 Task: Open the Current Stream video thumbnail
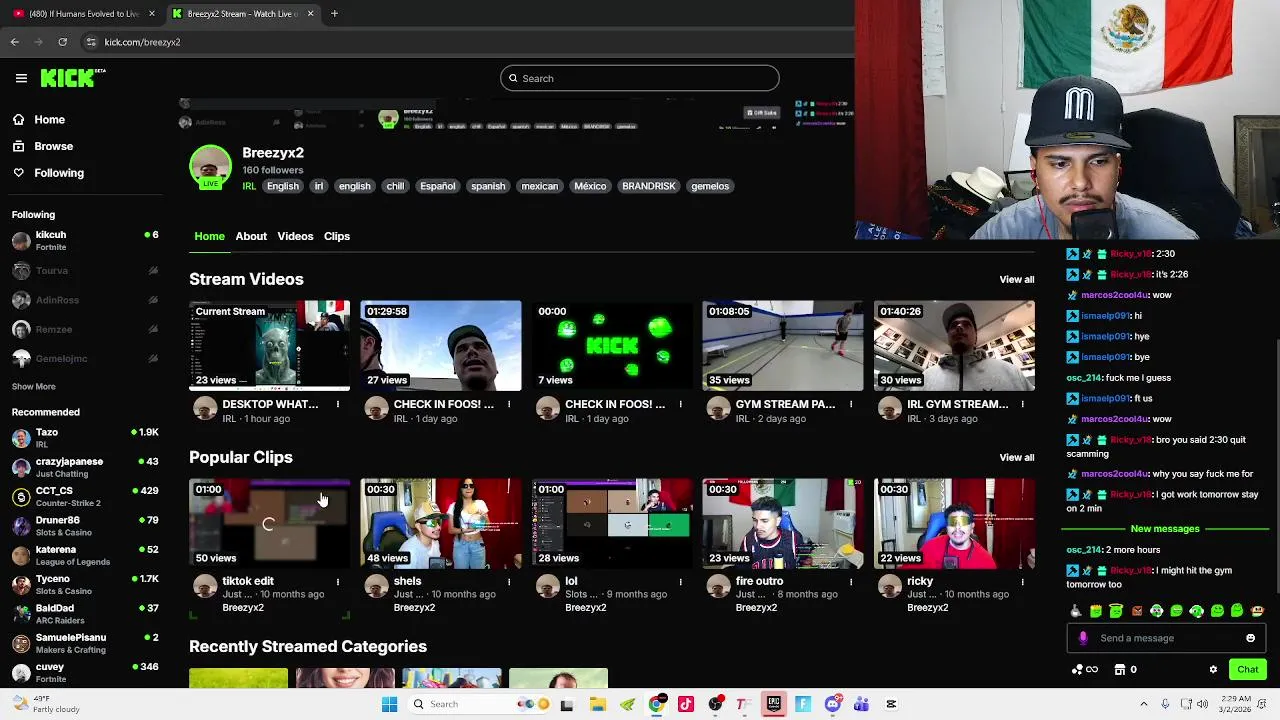[x=270, y=345]
